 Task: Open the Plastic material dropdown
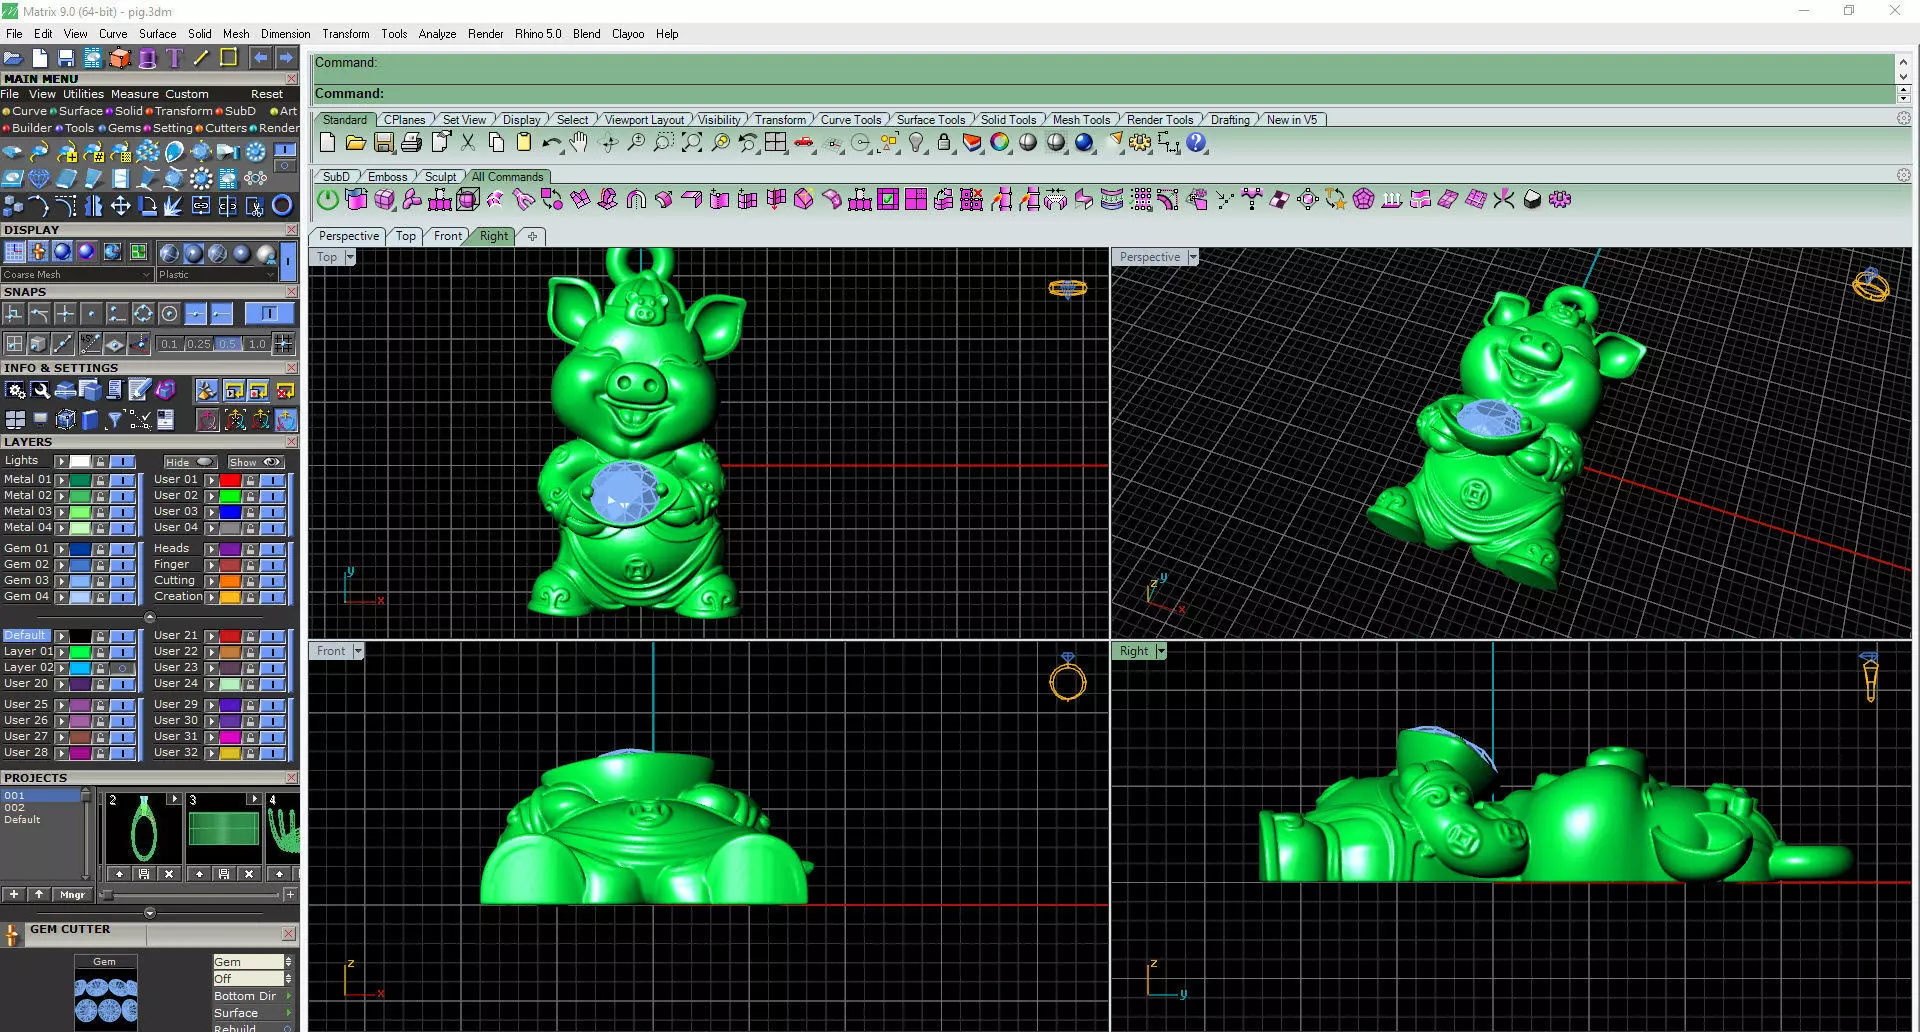pos(216,274)
